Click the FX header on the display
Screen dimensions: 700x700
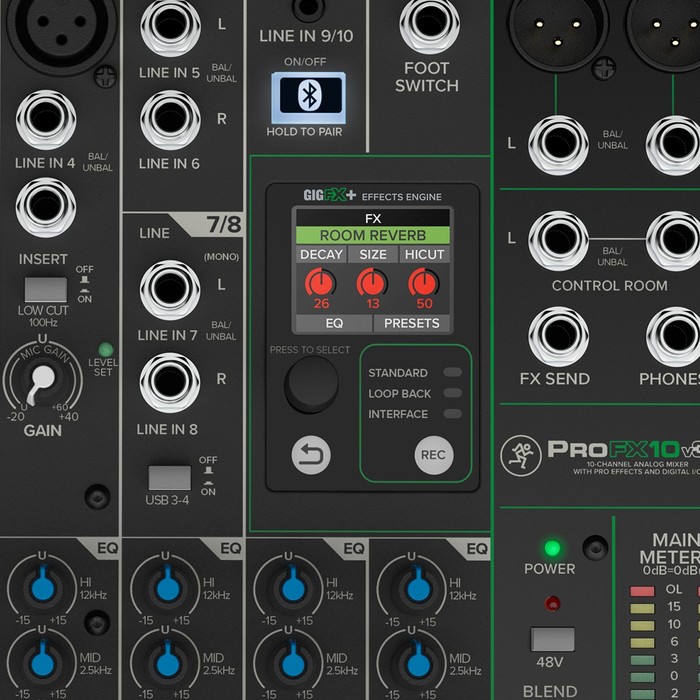(x=373, y=218)
